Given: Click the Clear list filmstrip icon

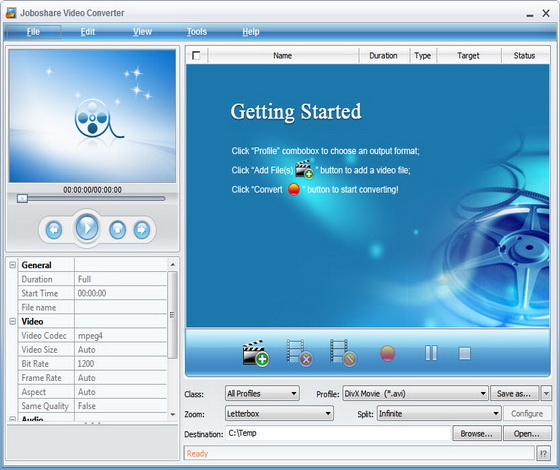Looking at the screenshot, I should coord(343,353).
